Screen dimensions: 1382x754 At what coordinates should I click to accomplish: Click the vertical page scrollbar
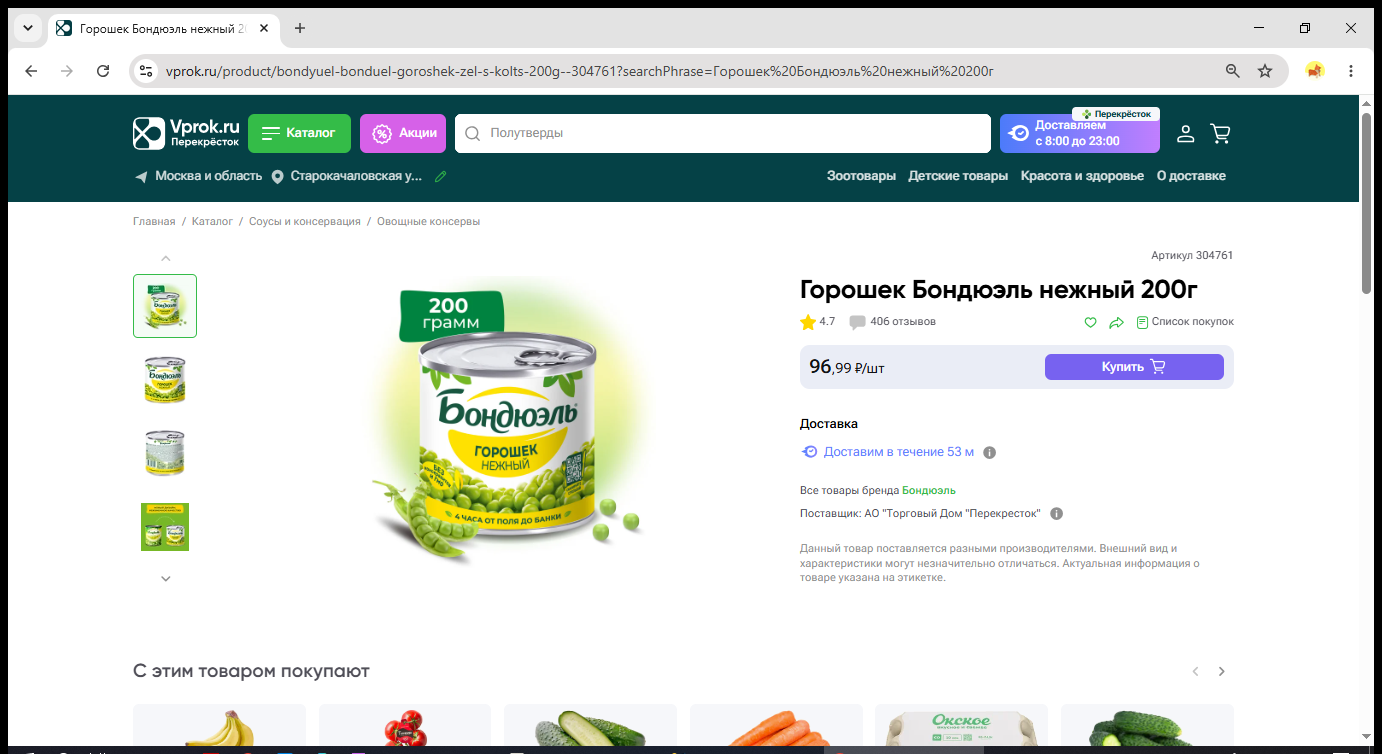pyautogui.click(x=1367, y=203)
